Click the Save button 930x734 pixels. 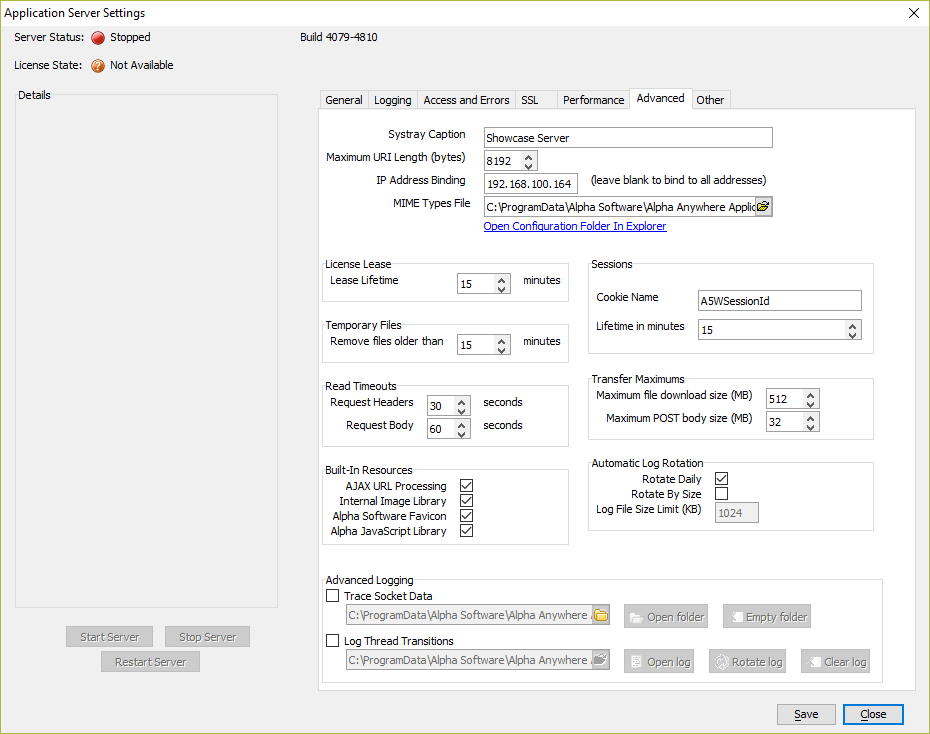point(806,714)
